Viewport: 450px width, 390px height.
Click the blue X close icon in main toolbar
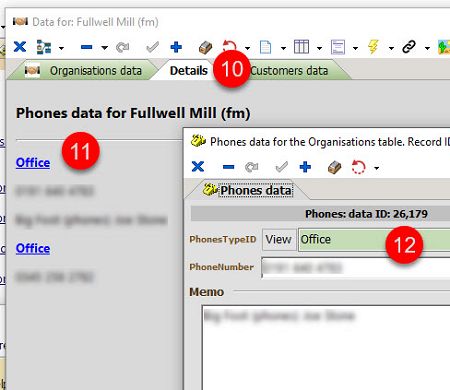(20, 47)
